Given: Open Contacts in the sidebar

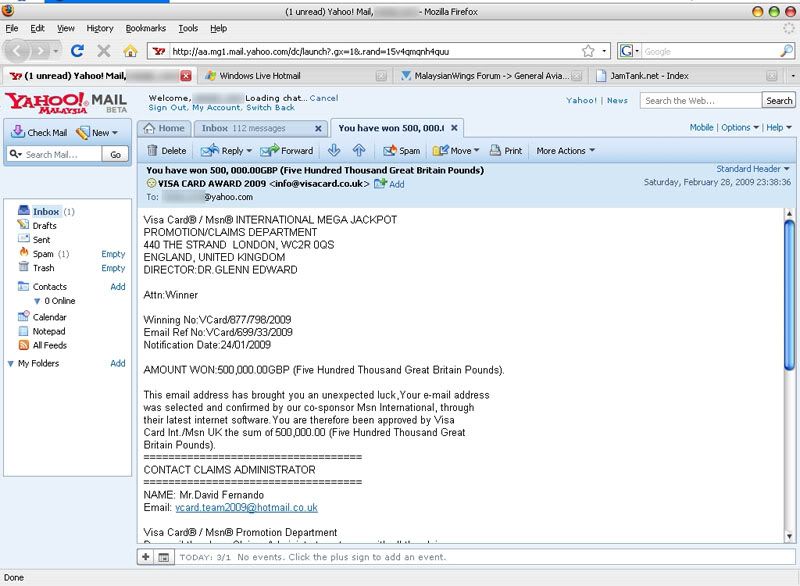Looking at the screenshot, I should click(49, 287).
